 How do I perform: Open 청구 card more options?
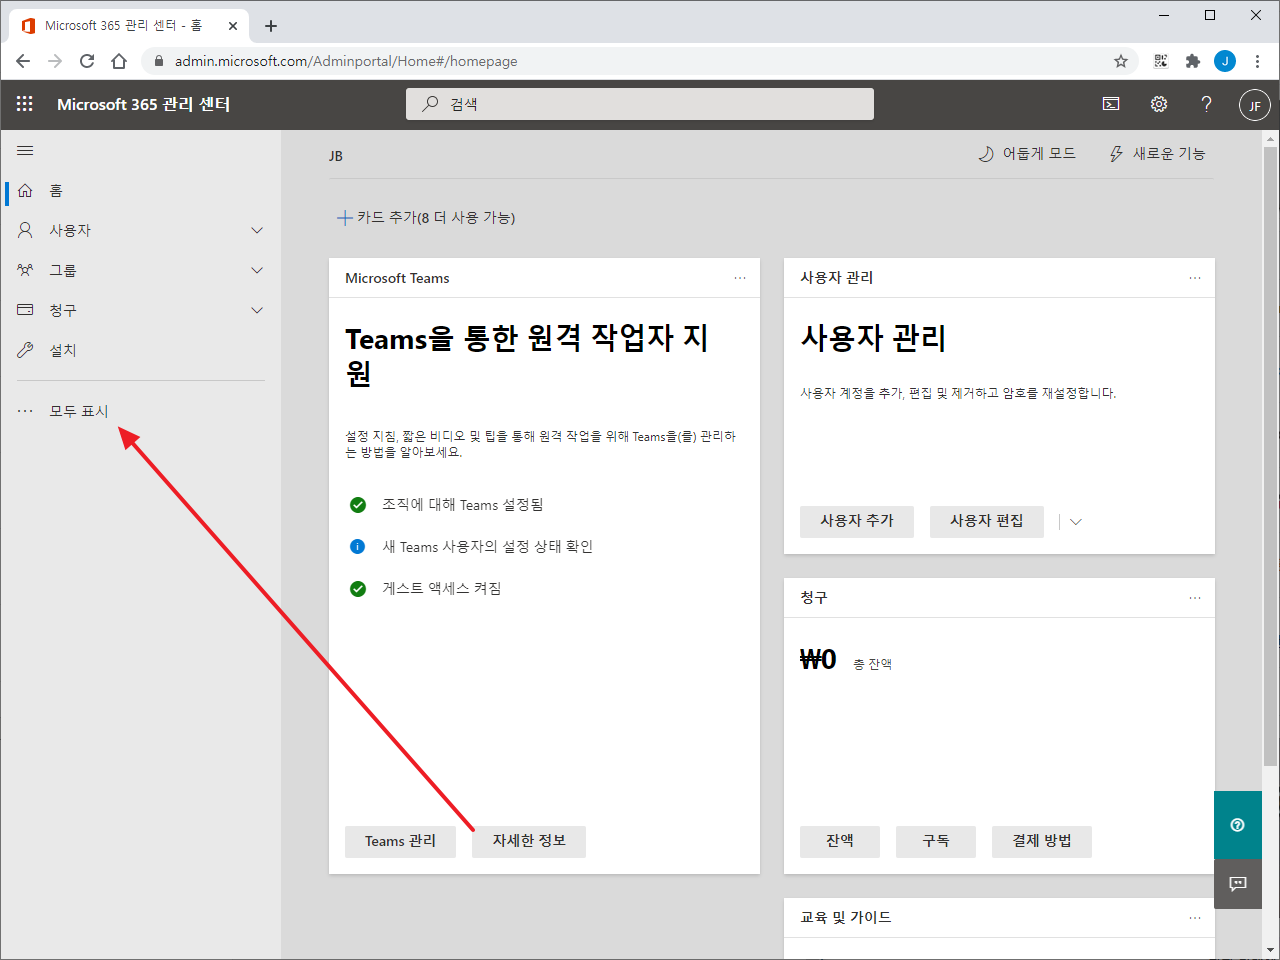[x=1195, y=598]
